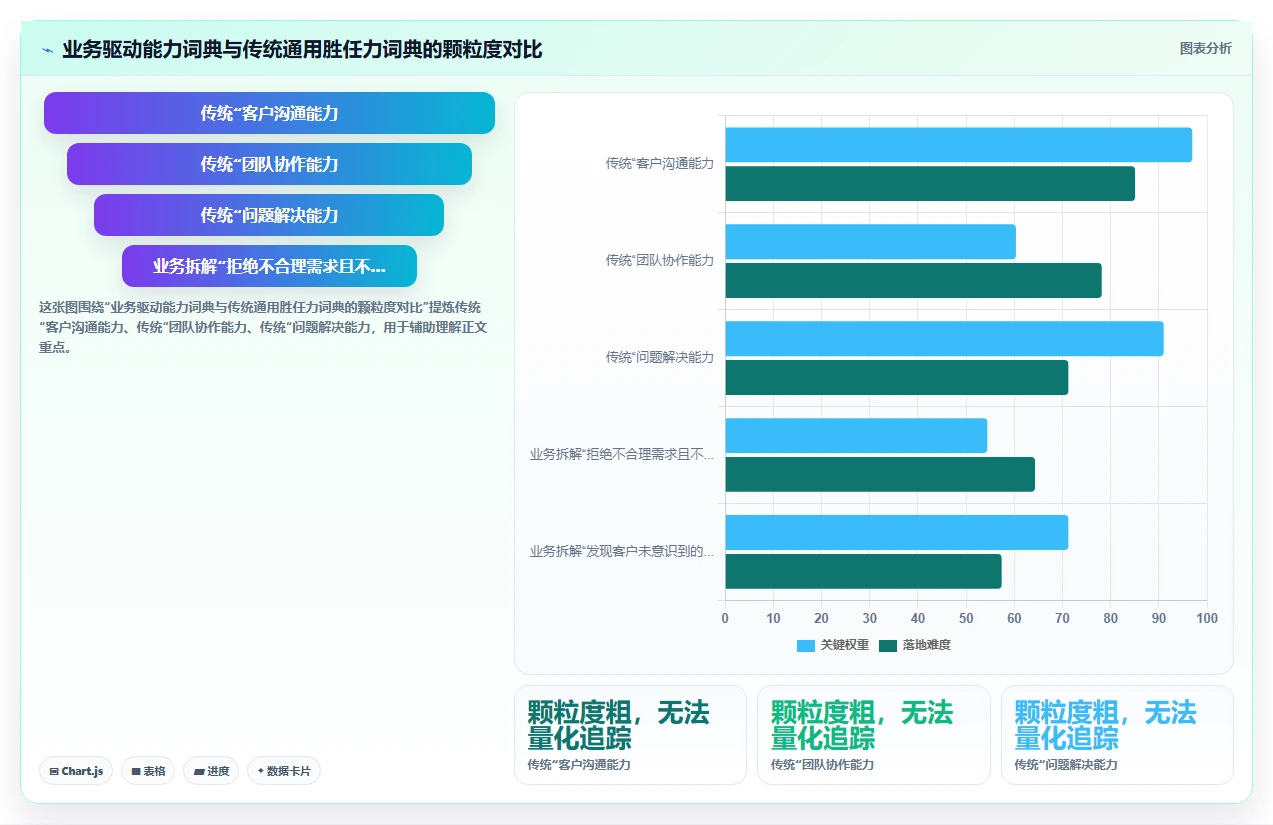Click the 进度 tag chip
The image size is (1273, 825).
(x=211, y=771)
